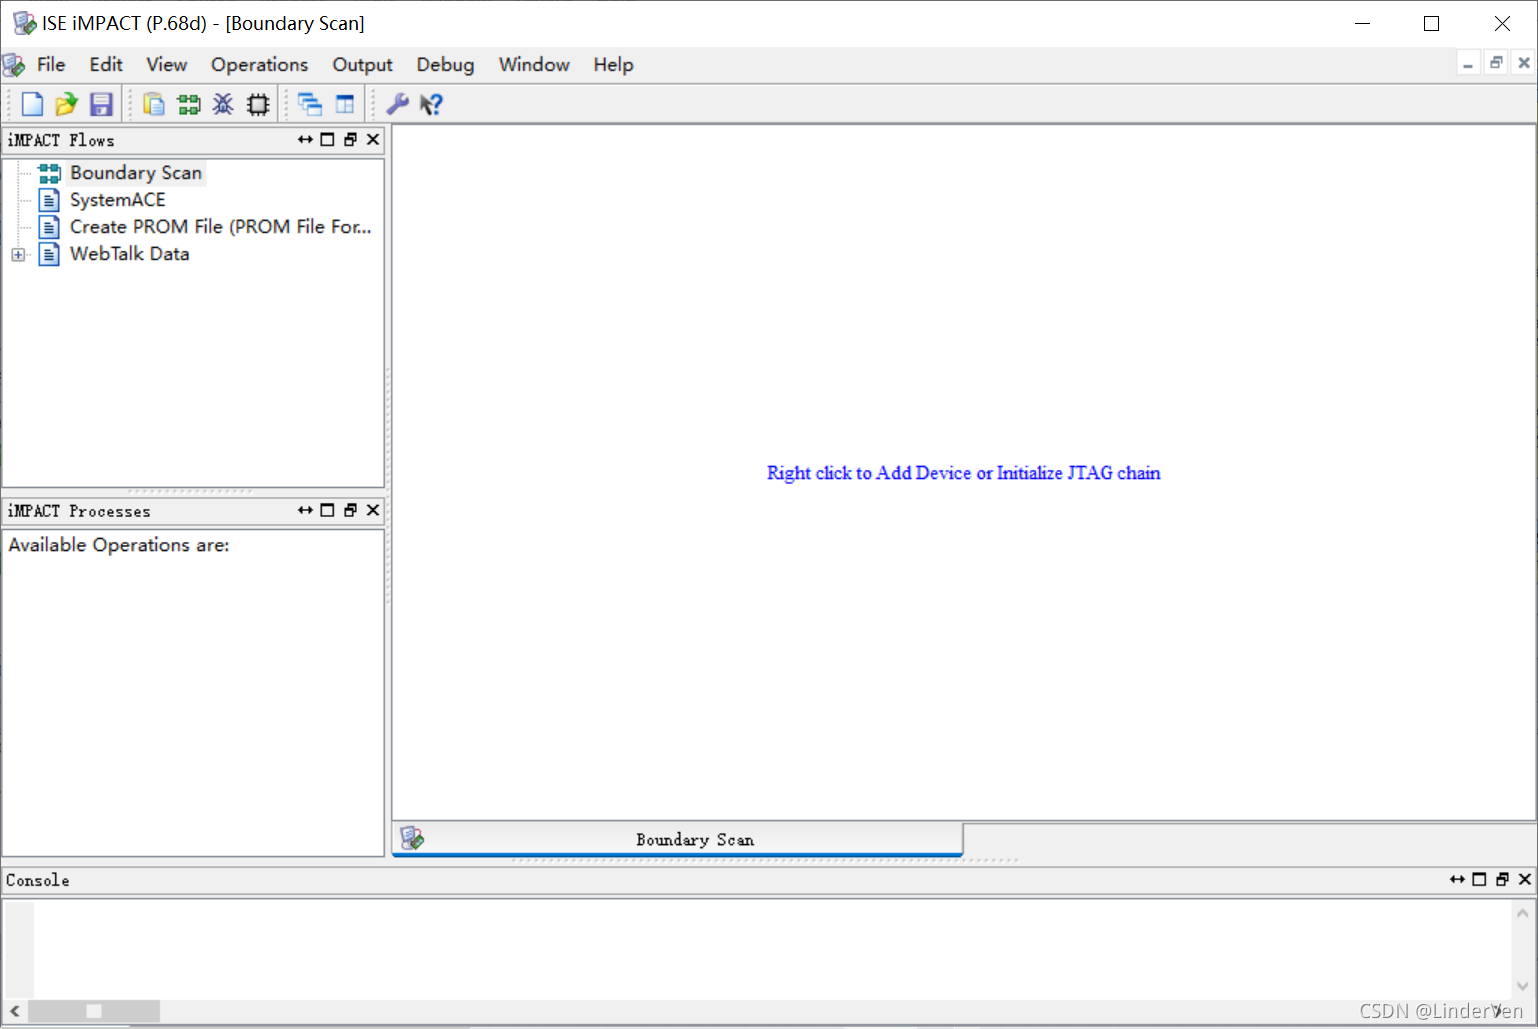This screenshot has height=1029, width=1538.
Task: Click the iMPACT Processes panel title
Action: (x=79, y=511)
